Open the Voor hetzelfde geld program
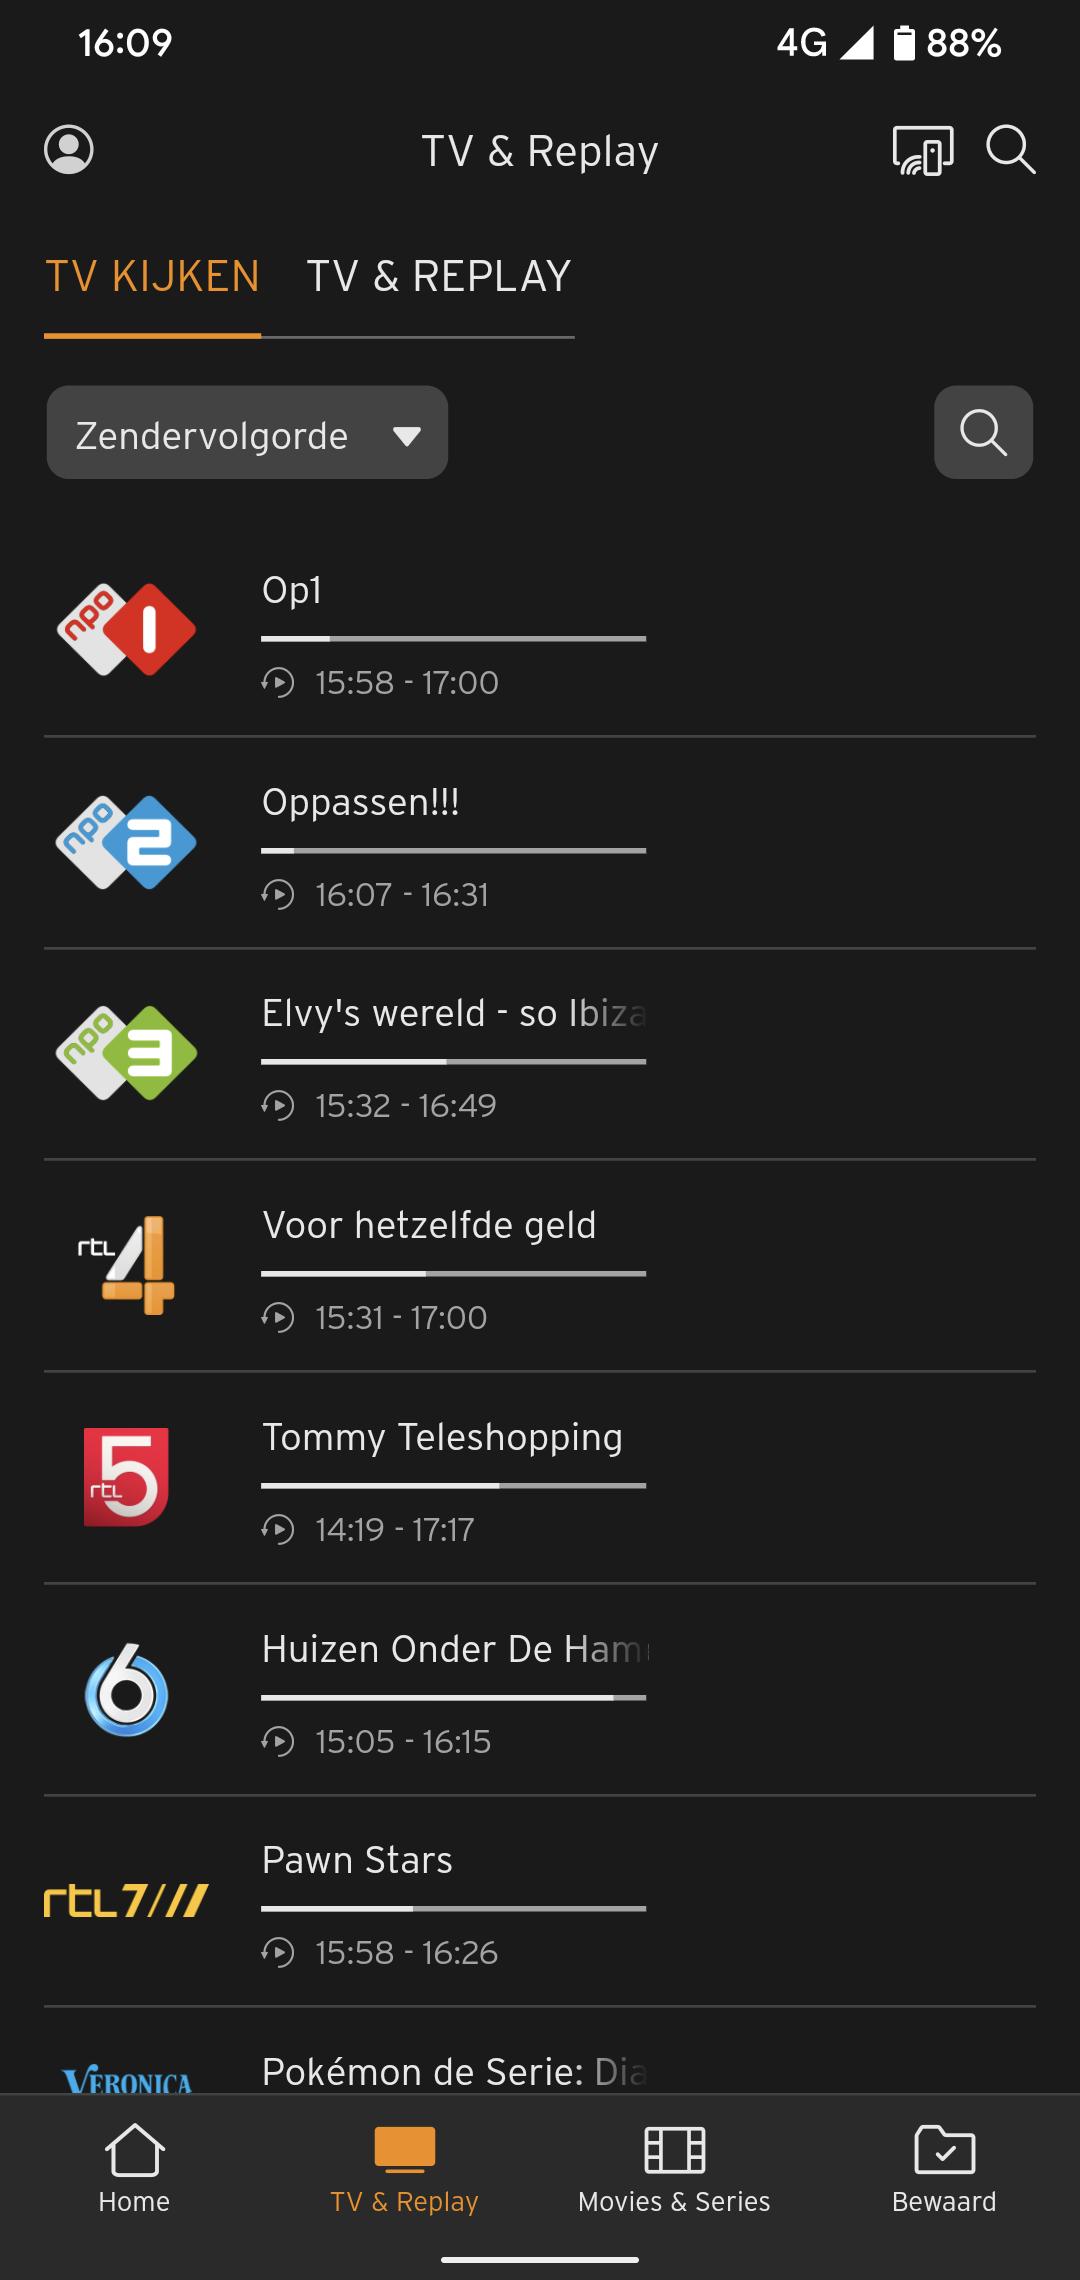Screen dimensions: 1080x2280 click(x=429, y=1226)
